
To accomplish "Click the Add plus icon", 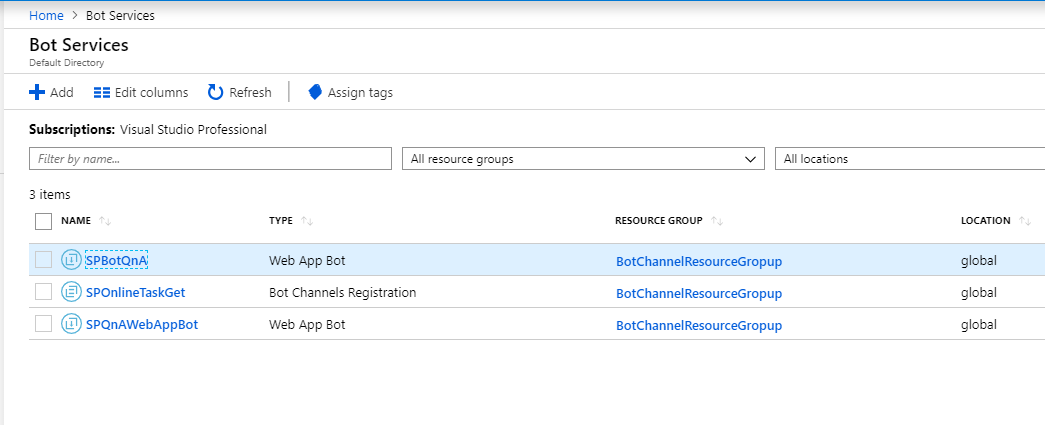I will tap(37, 92).
